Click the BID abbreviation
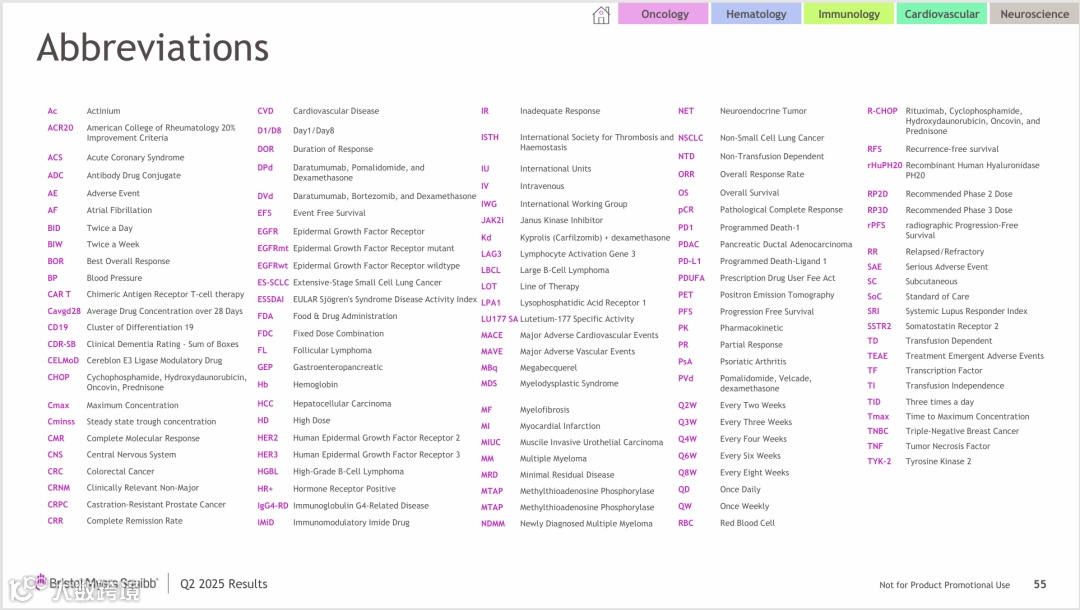 (54, 228)
